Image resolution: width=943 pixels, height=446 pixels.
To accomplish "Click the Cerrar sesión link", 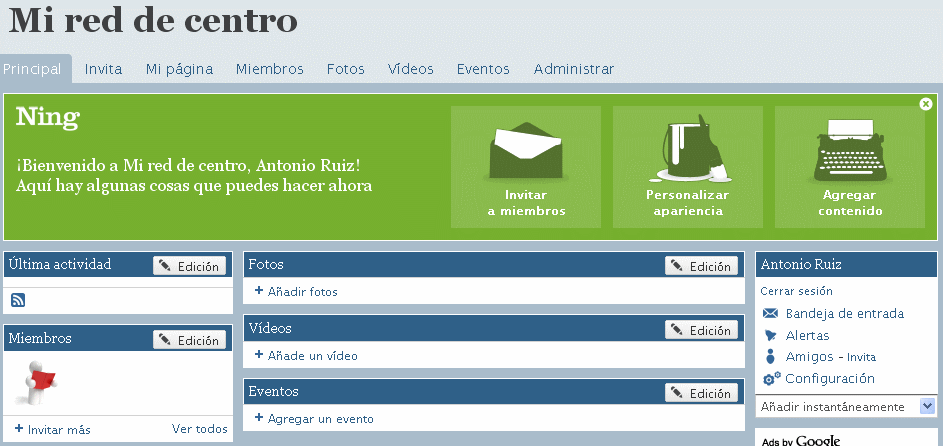I will (x=796, y=292).
